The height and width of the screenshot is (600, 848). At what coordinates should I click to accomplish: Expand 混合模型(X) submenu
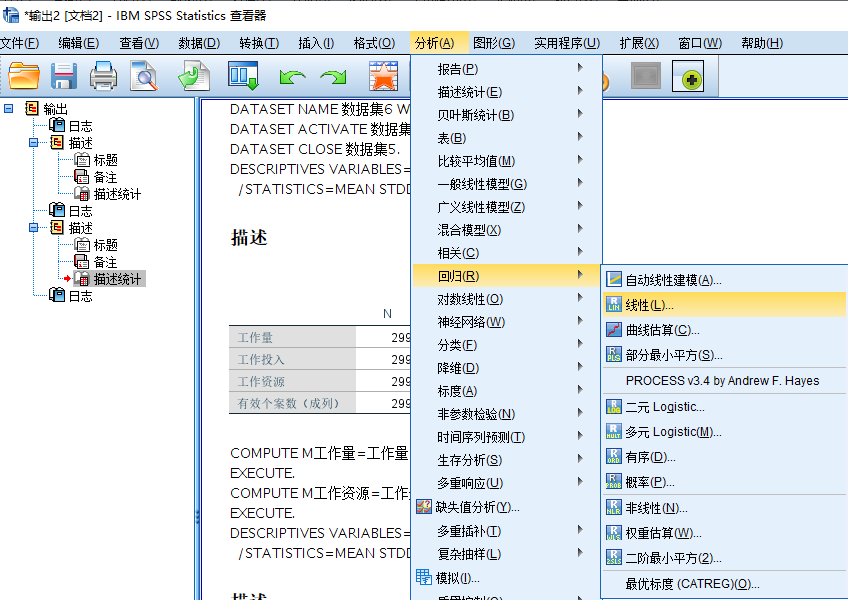click(x=507, y=230)
